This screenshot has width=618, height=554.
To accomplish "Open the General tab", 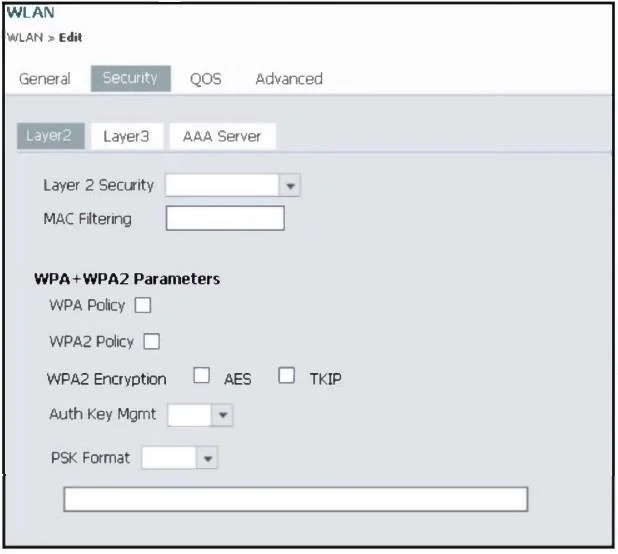I will pos(45,79).
